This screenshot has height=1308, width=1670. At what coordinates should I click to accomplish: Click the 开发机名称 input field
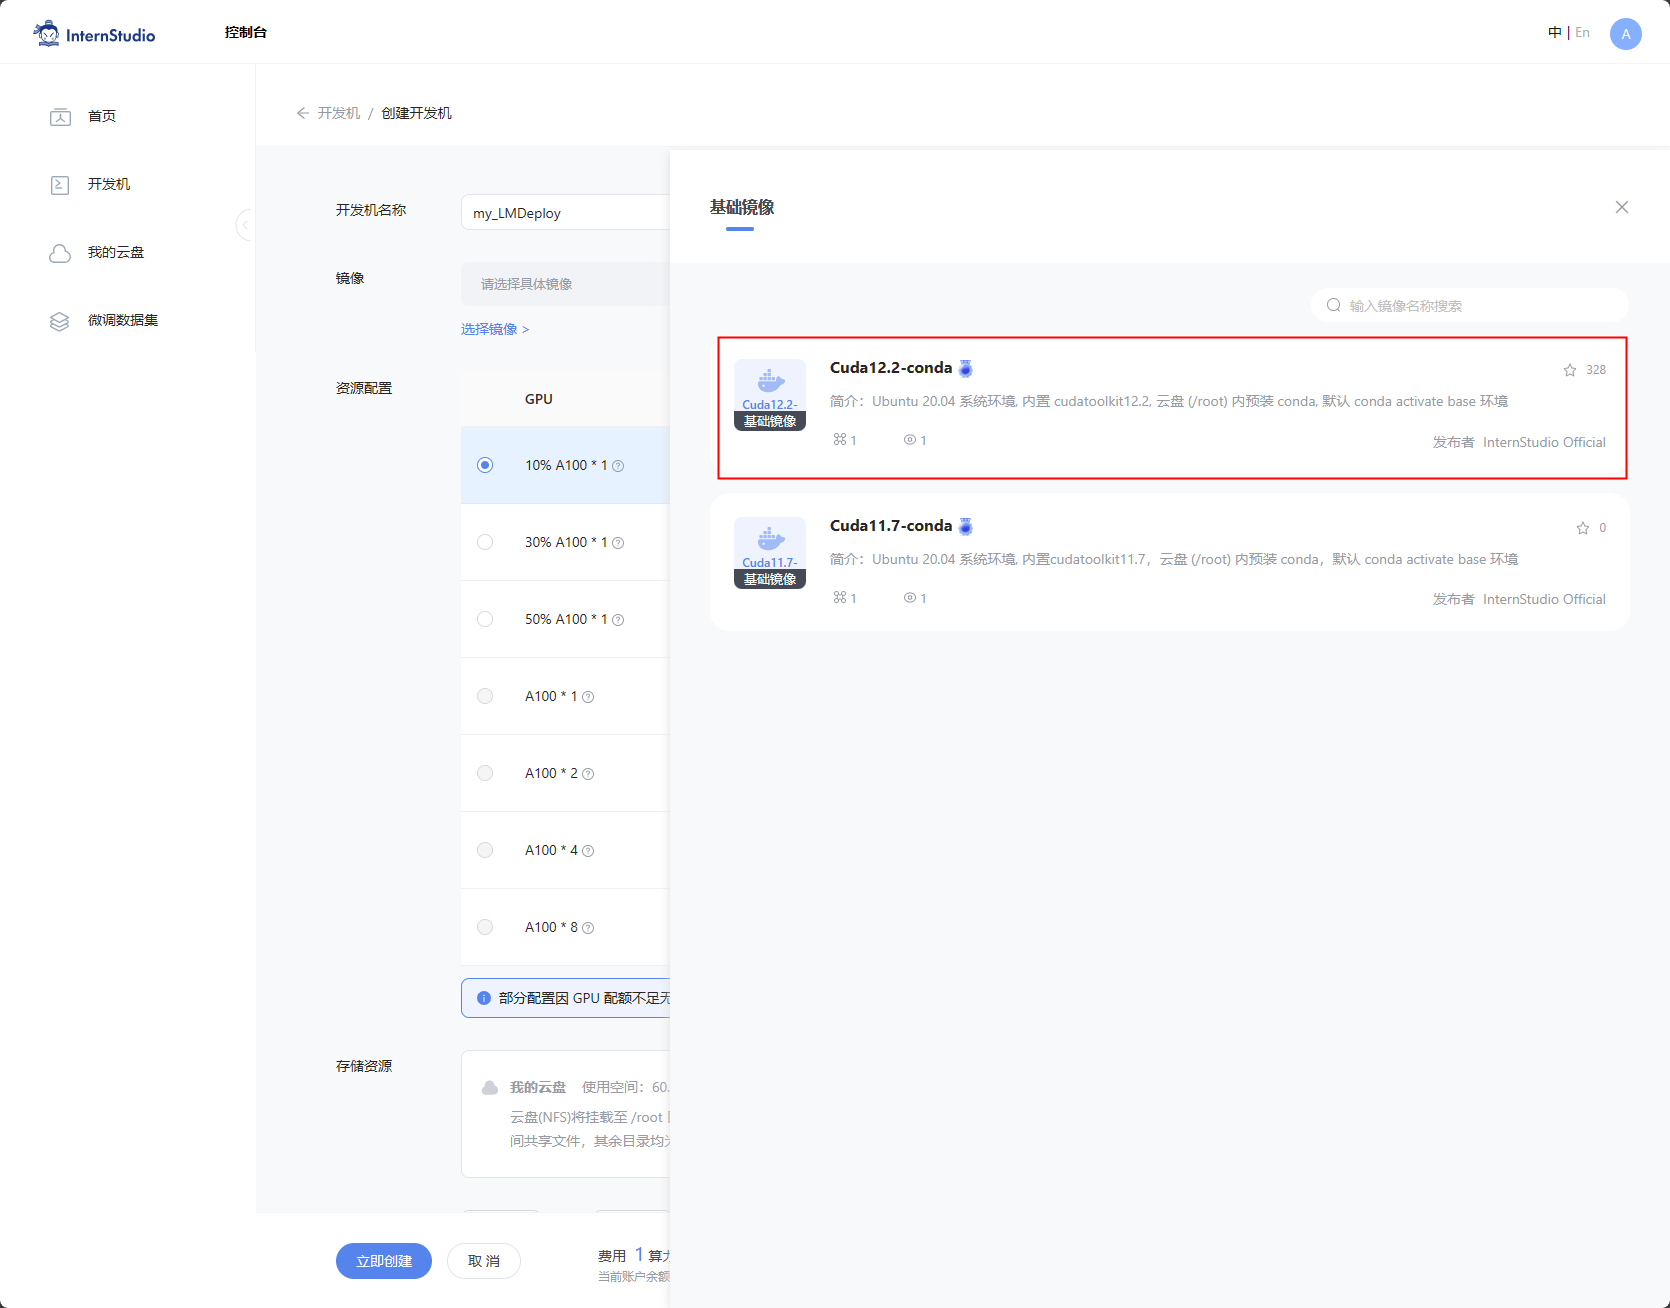coord(566,212)
